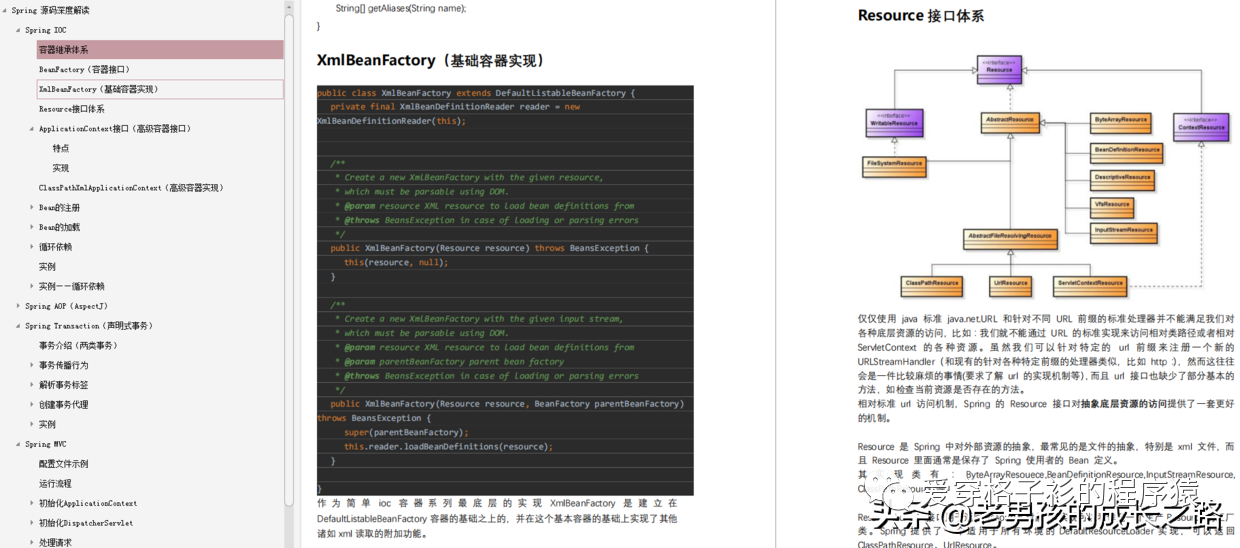Collapse the Spring 源码深度解读 root bookmark
The height and width of the screenshot is (548, 1240).
tap(4, 10)
